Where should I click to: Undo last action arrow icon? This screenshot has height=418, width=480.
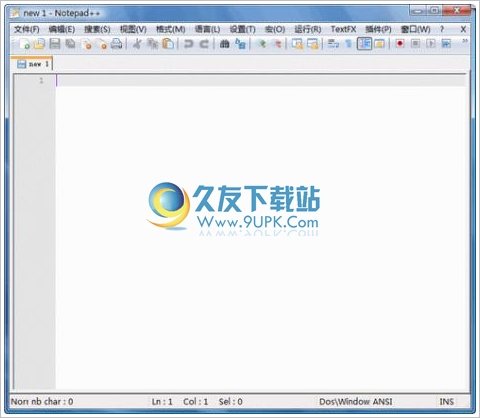pos(188,44)
